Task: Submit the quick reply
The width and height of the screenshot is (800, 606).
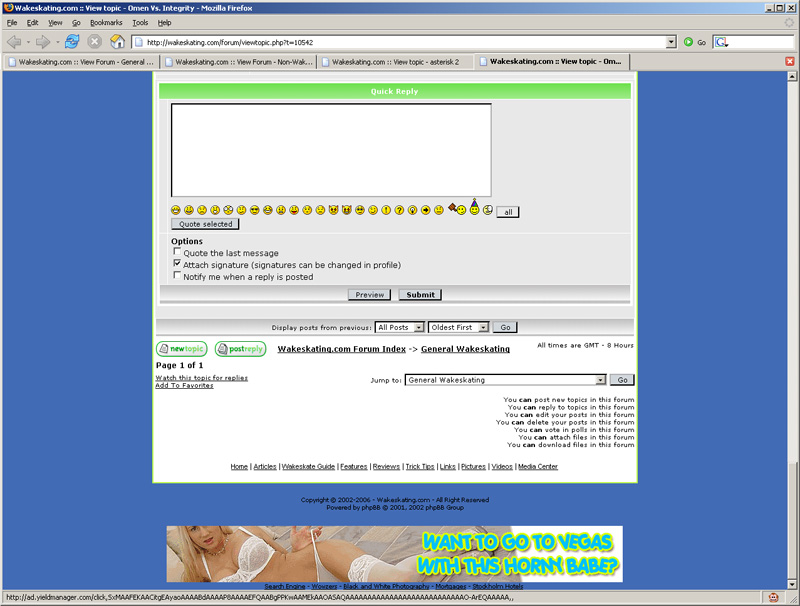Action: [x=419, y=294]
